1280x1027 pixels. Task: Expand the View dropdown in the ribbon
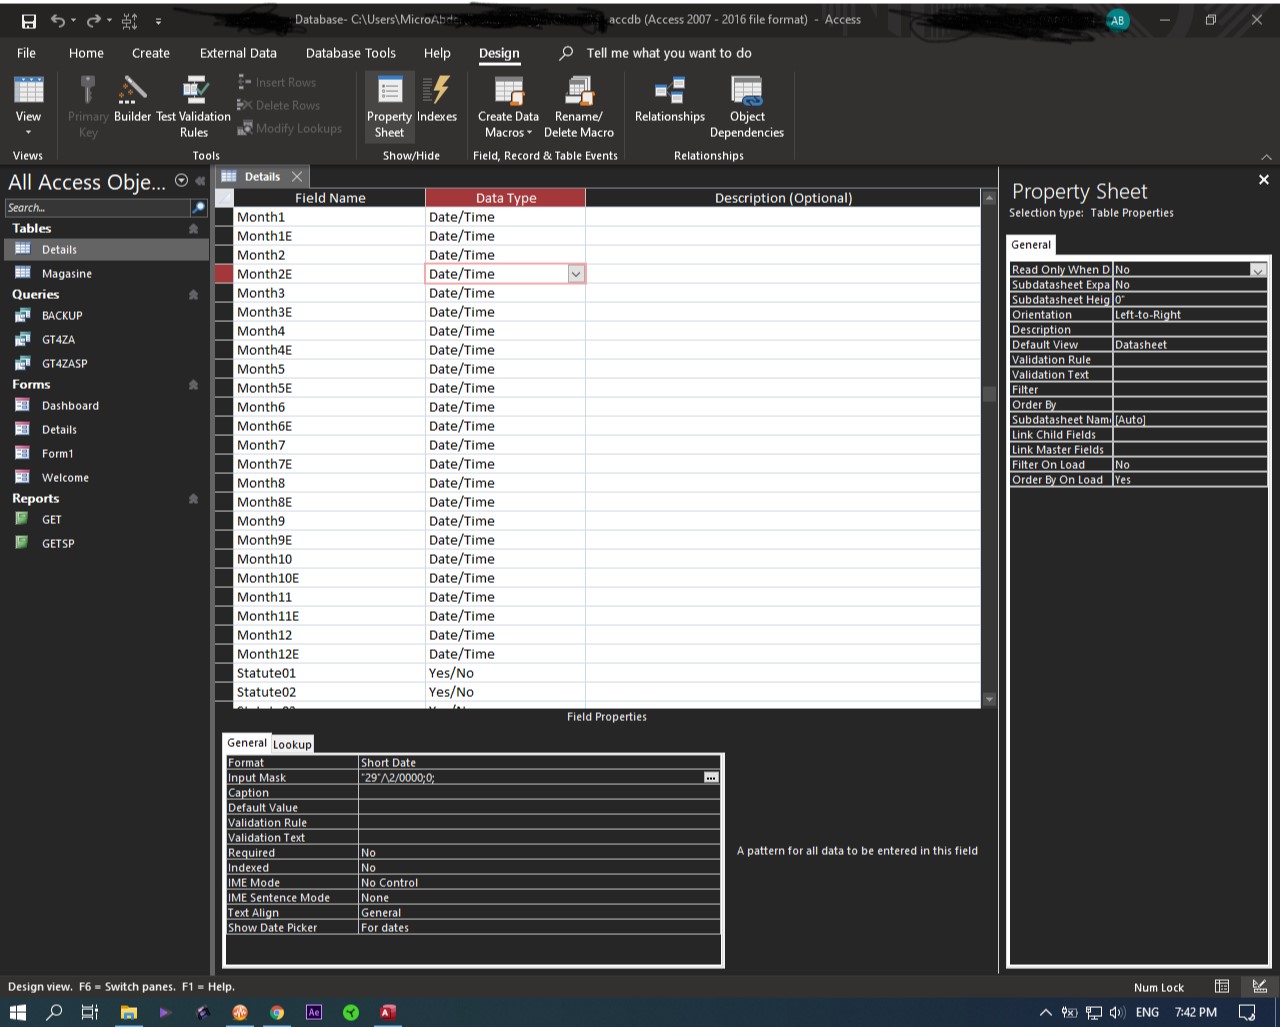pos(28,132)
